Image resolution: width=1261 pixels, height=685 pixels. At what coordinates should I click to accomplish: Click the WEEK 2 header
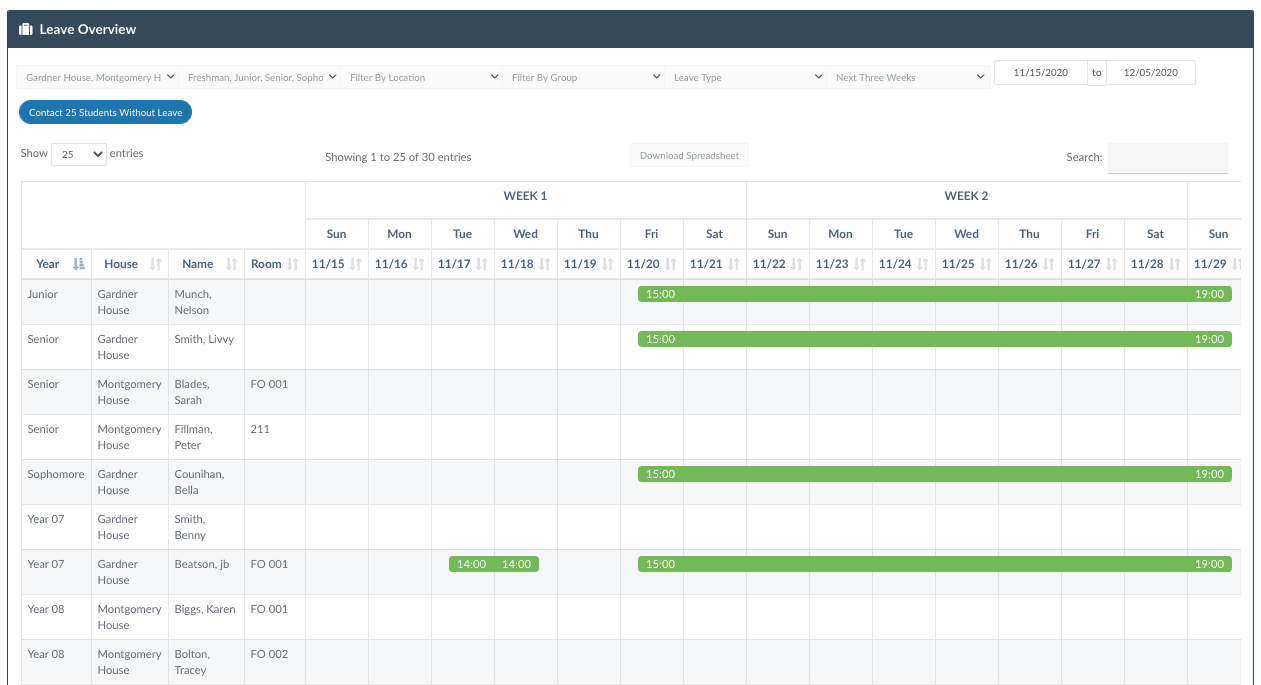pos(966,196)
